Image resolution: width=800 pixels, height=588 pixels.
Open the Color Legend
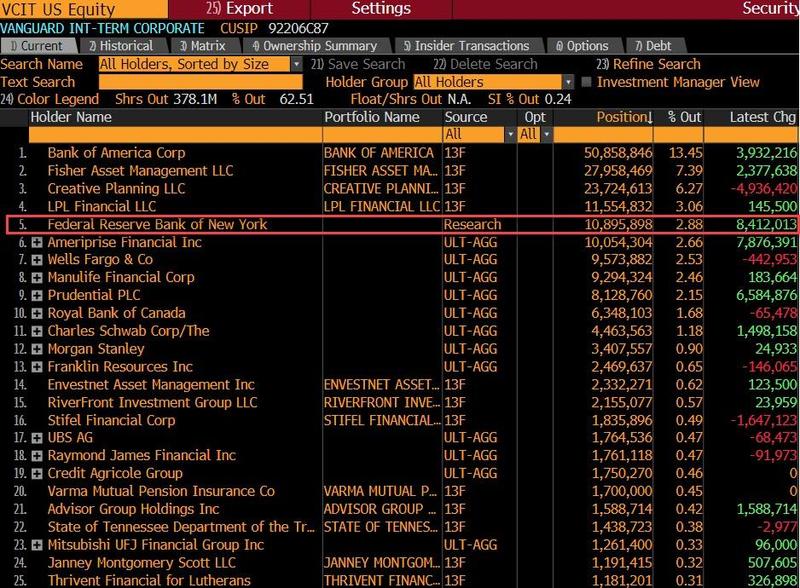pyautogui.click(x=49, y=100)
